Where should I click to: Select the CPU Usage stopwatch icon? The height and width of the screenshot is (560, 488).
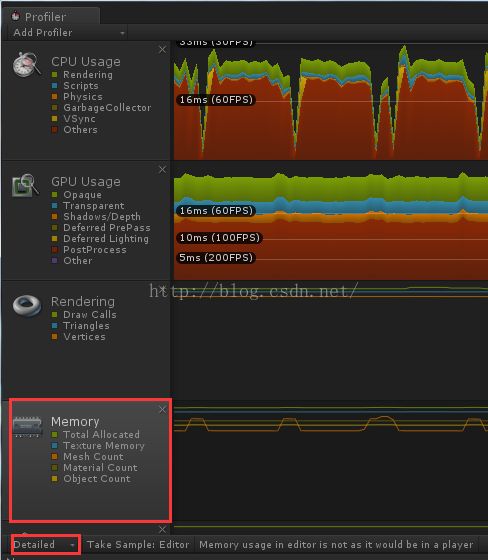[26, 64]
